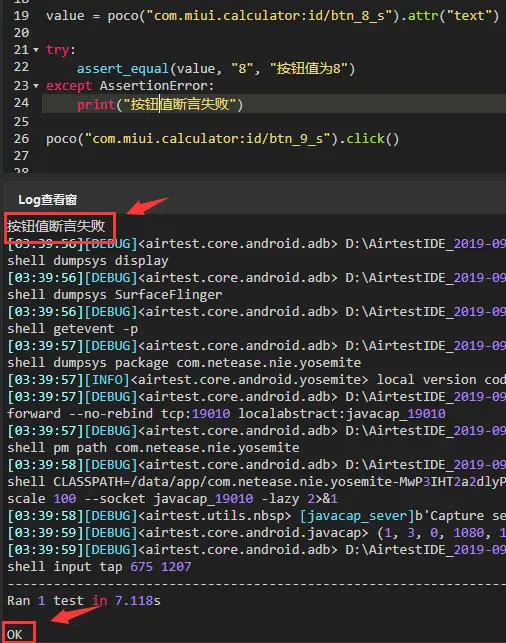
Task: Click the shell input tap 675 1207 line
Action: tap(99, 567)
